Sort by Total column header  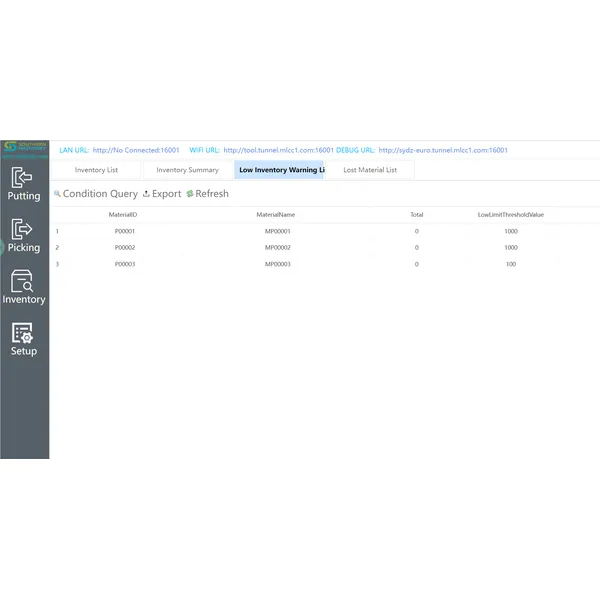pyautogui.click(x=417, y=215)
